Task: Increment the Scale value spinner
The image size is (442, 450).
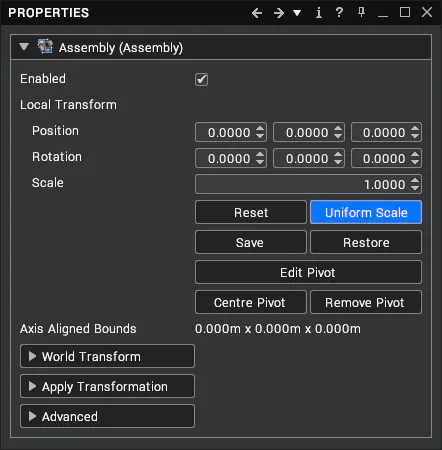Action: [x=415, y=180]
